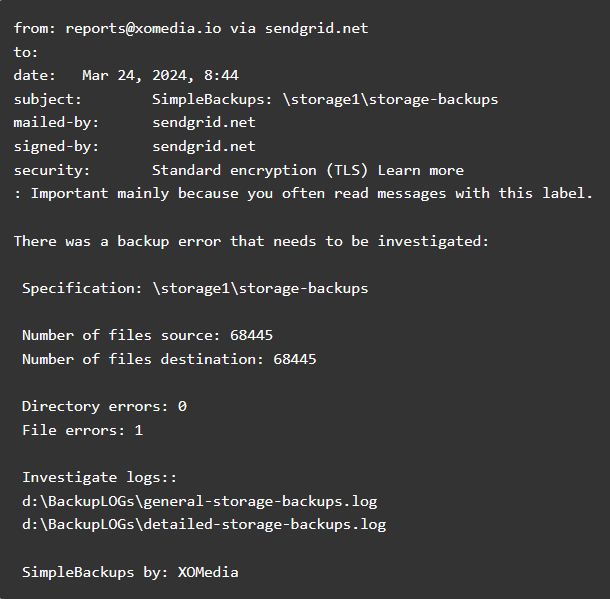Click the Important label explanation line
The width and height of the screenshot is (610, 599).
[303, 193]
